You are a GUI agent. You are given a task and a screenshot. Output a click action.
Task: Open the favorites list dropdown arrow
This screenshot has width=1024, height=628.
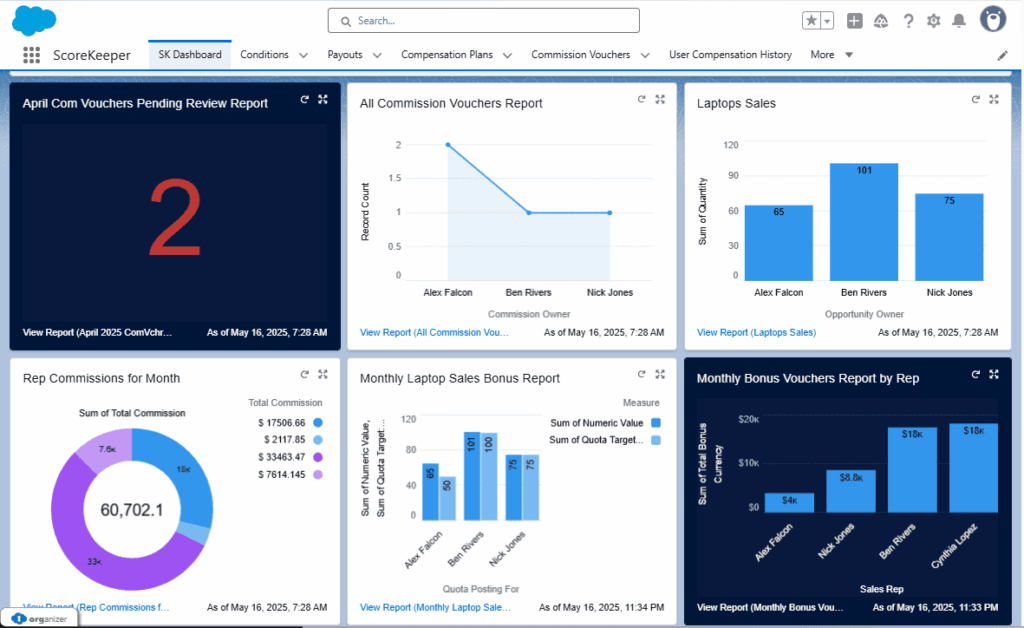click(x=827, y=21)
